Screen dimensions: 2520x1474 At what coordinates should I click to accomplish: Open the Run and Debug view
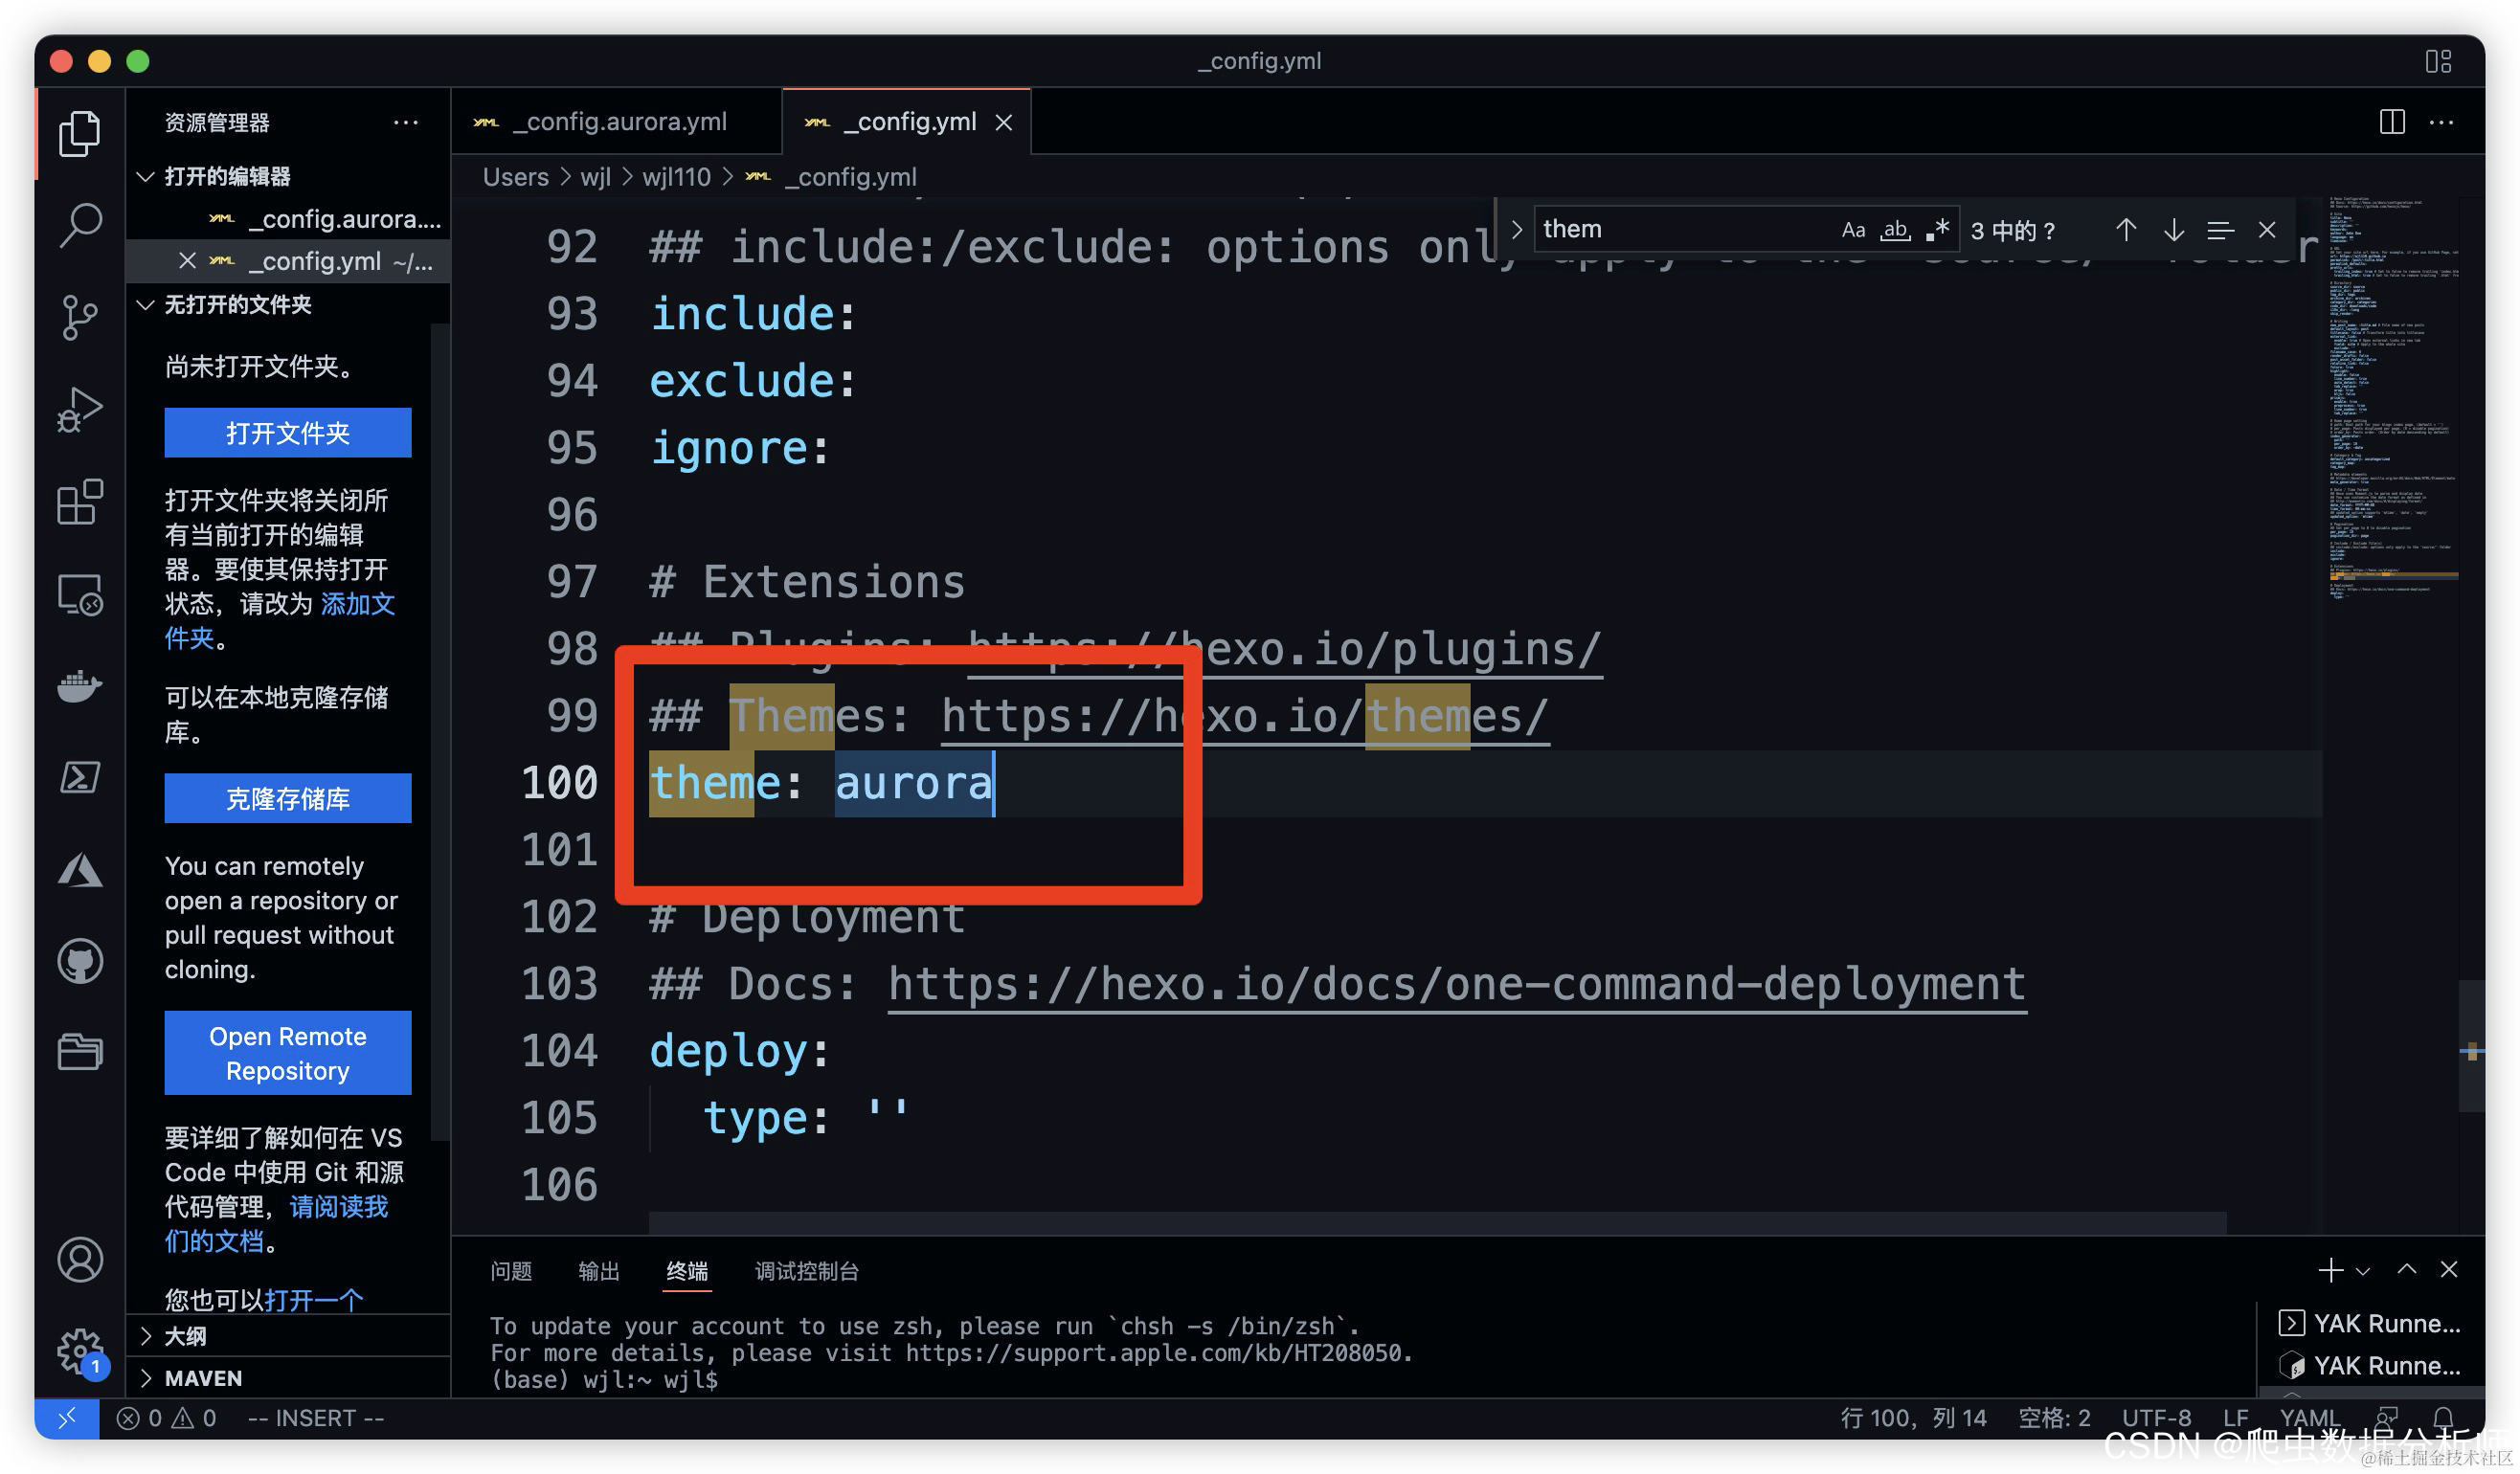click(80, 409)
